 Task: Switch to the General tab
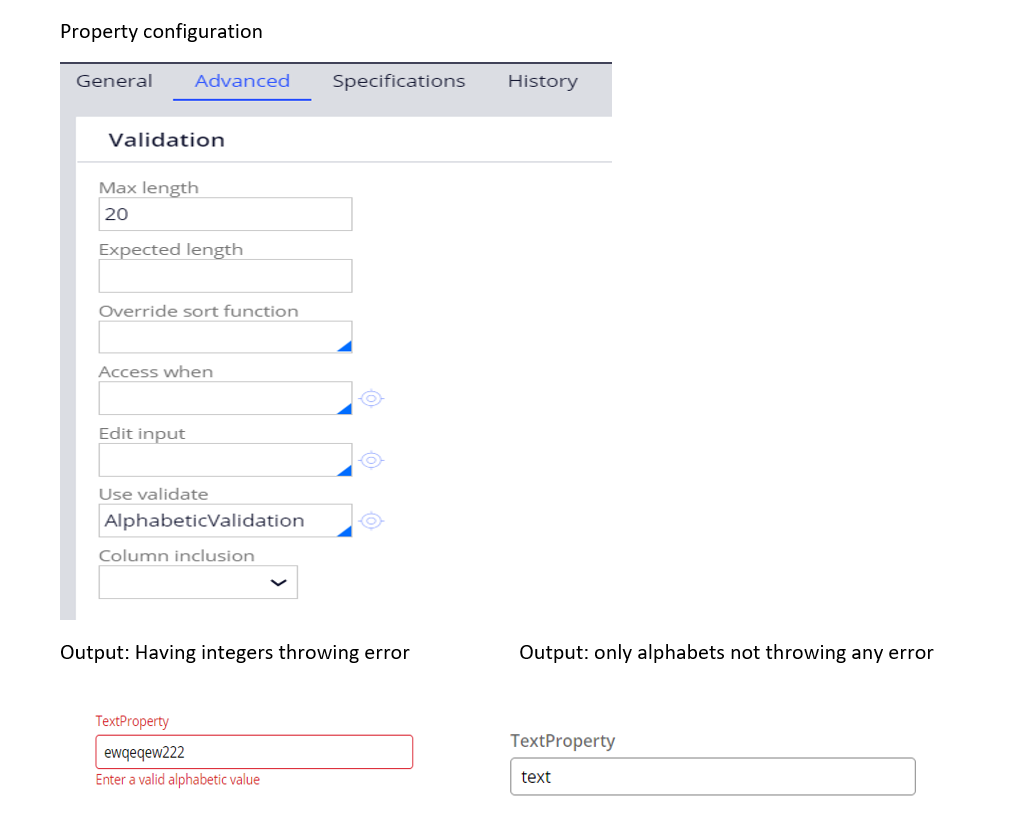coord(114,81)
